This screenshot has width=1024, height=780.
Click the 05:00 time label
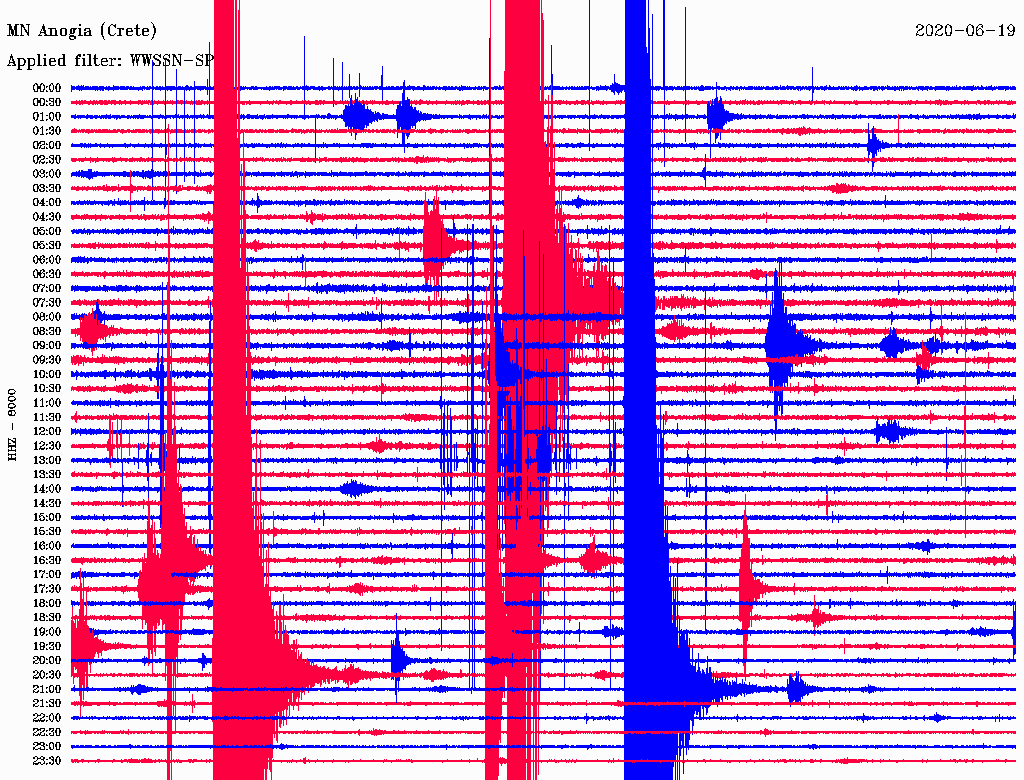[47, 231]
